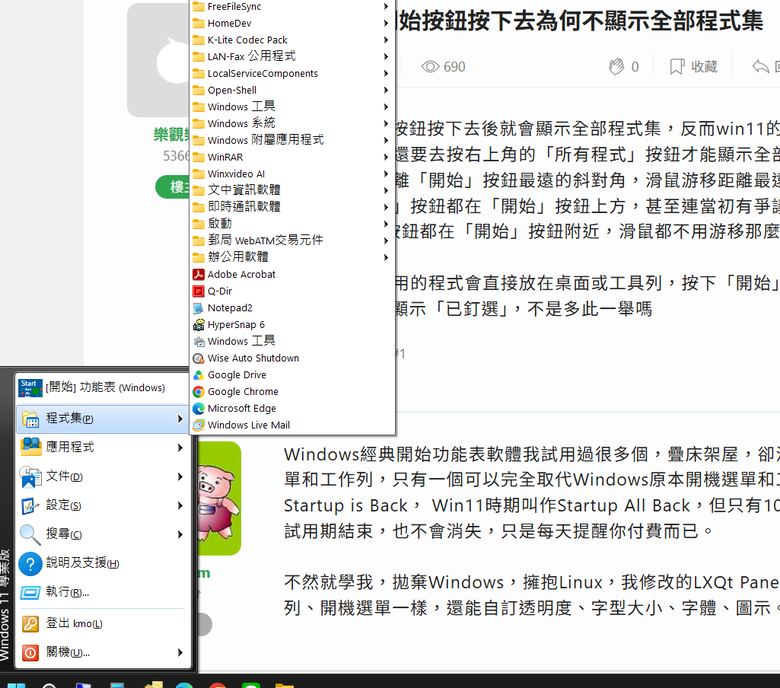Open the 即時通訊軟體 folder
Image resolution: width=780 pixels, height=688 pixels.
coord(292,207)
